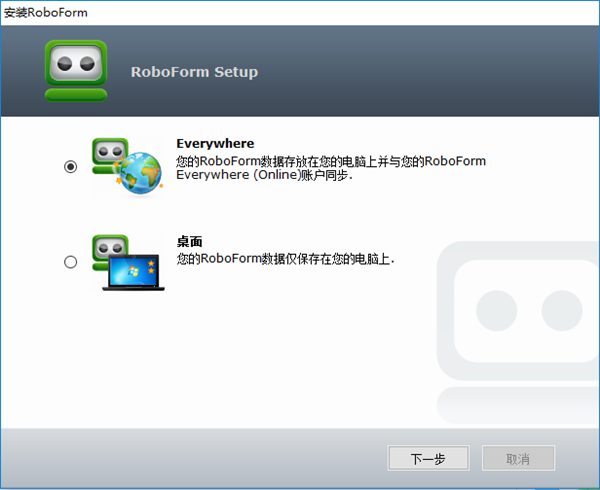Click the 桌面 local storage description text

(x=285, y=258)
